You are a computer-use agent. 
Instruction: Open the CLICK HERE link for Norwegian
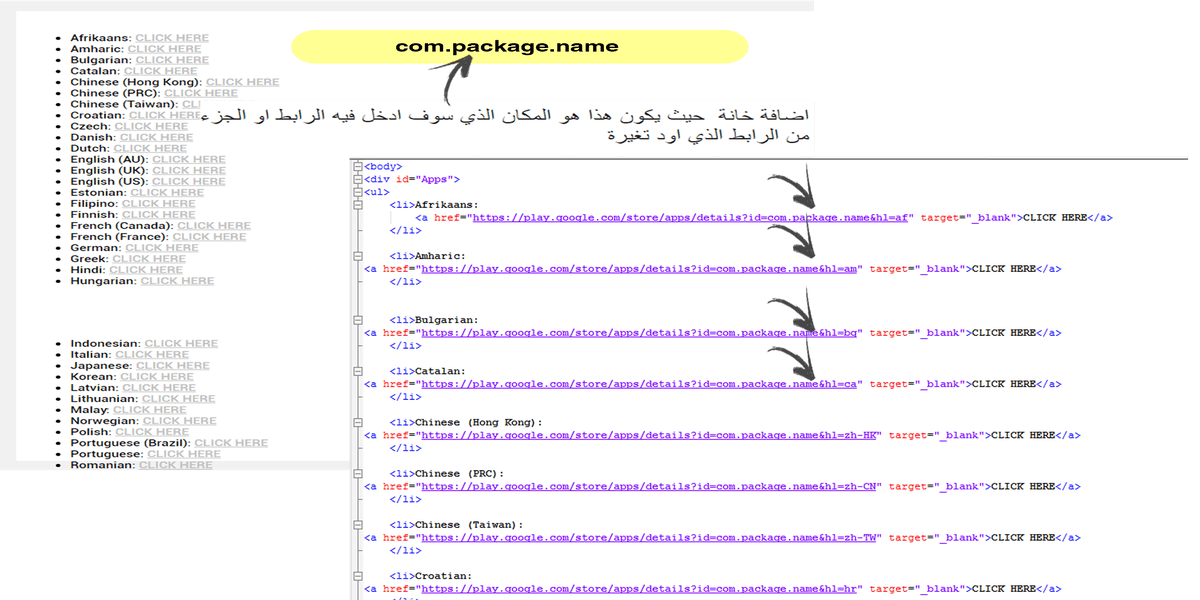click(180, 420)
